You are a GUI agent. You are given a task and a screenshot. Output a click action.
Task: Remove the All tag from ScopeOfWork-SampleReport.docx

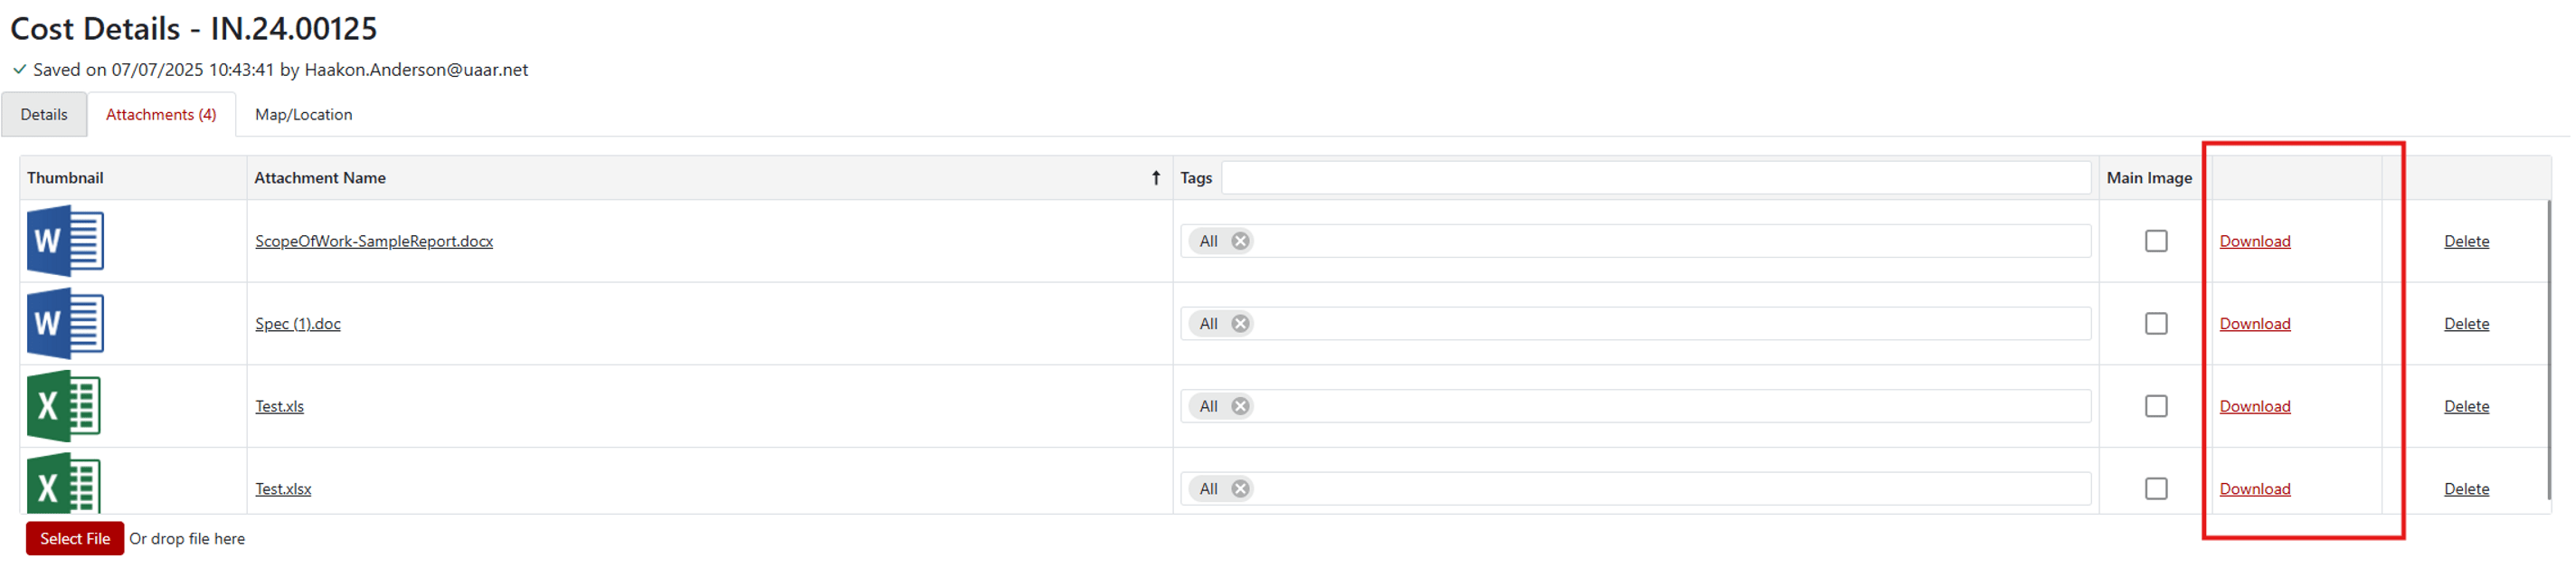tap(1240, 241)
